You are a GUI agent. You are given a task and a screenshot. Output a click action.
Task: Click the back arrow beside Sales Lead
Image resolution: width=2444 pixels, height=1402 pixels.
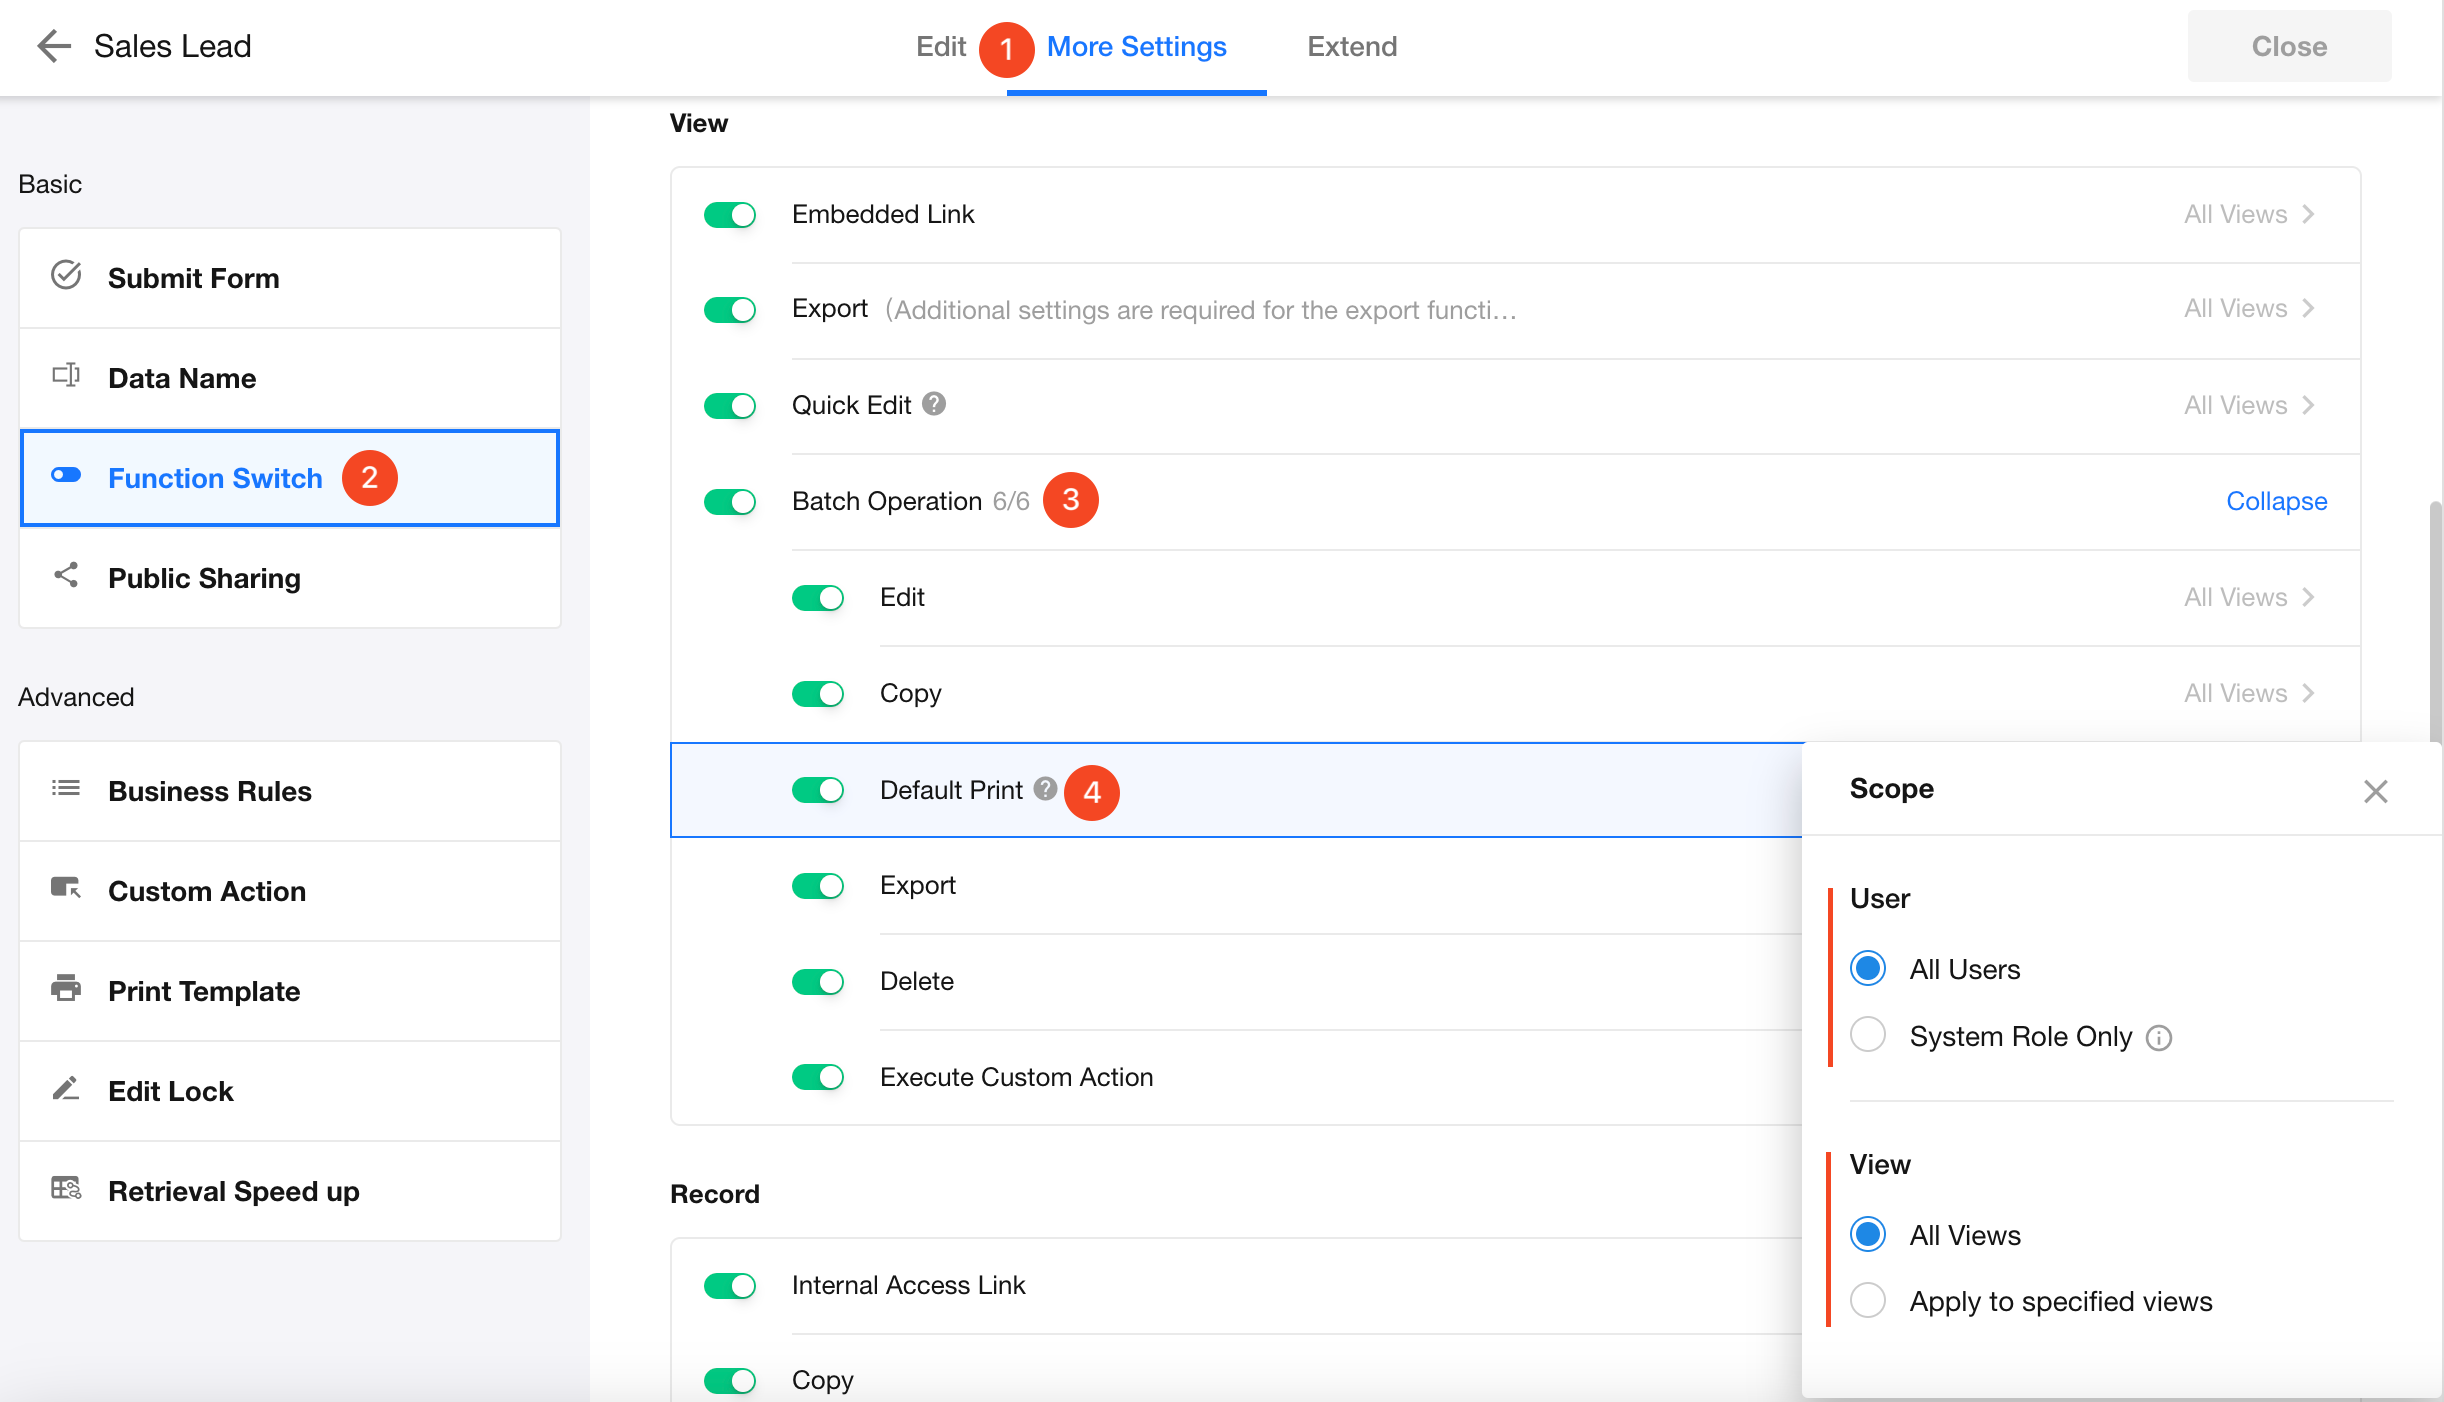pos(53,46)
